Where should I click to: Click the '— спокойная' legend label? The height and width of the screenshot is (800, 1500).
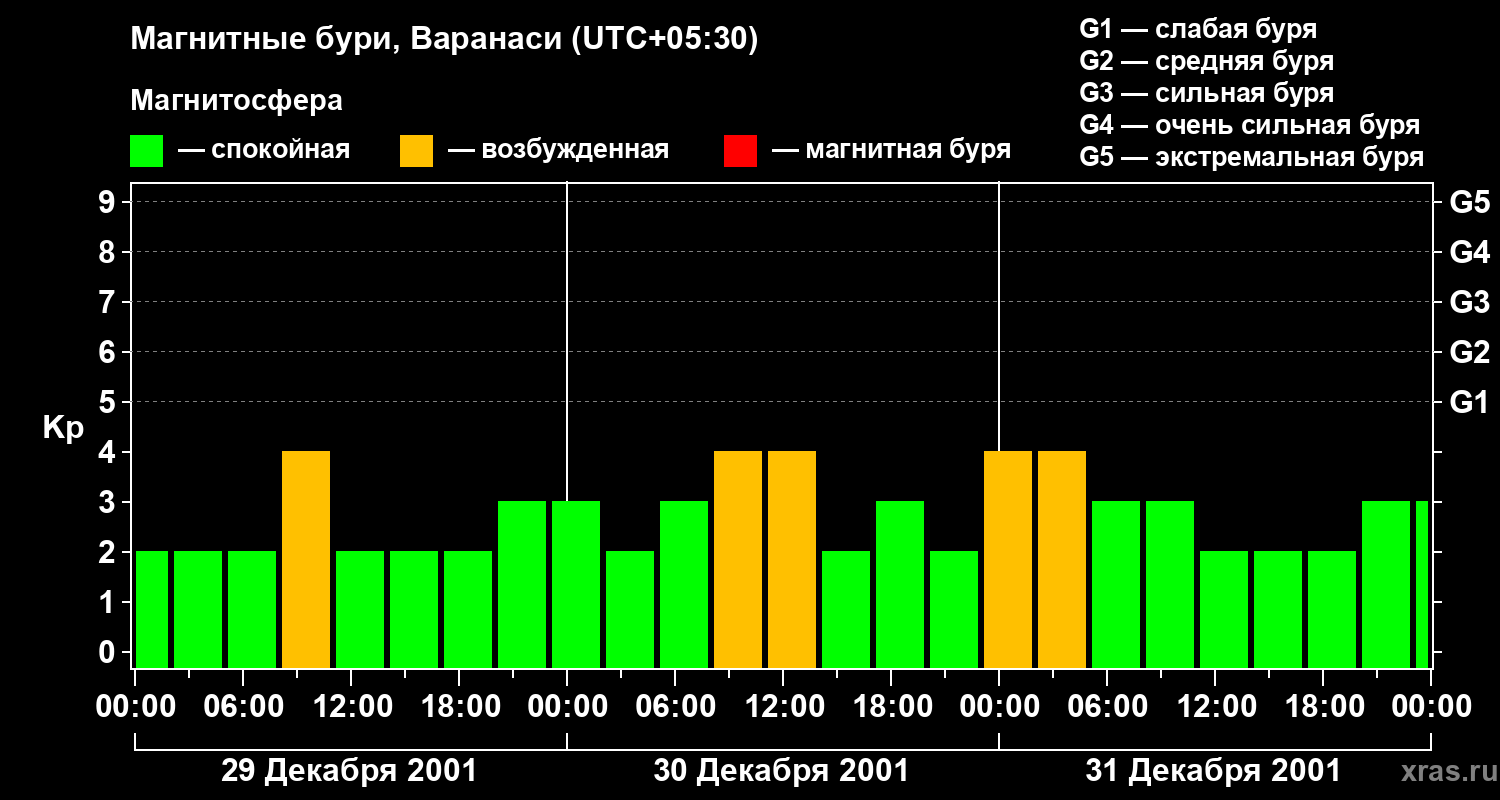pos(264,150)
